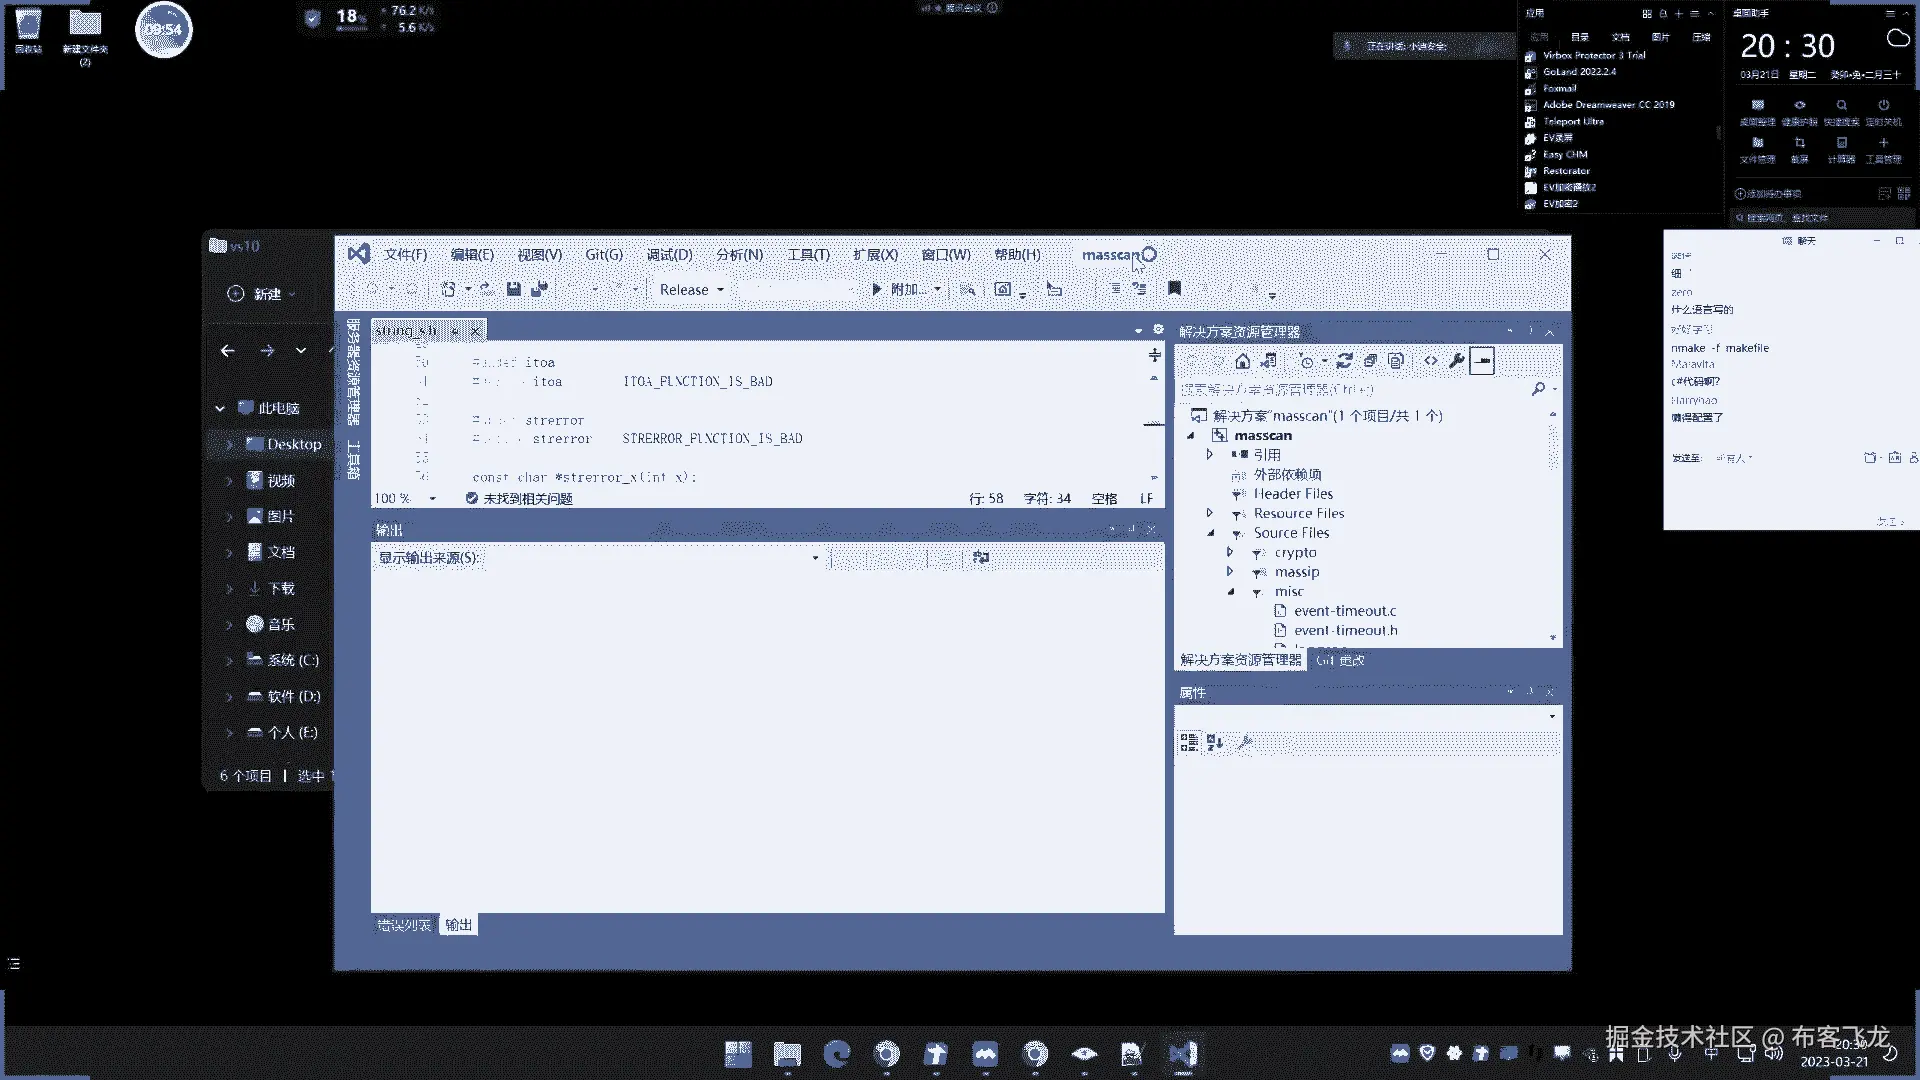Image resolution: width=1920 pixels, height=1080 pixels.
Task: Expand the crypto folder node
Action: coord(1230,552)
